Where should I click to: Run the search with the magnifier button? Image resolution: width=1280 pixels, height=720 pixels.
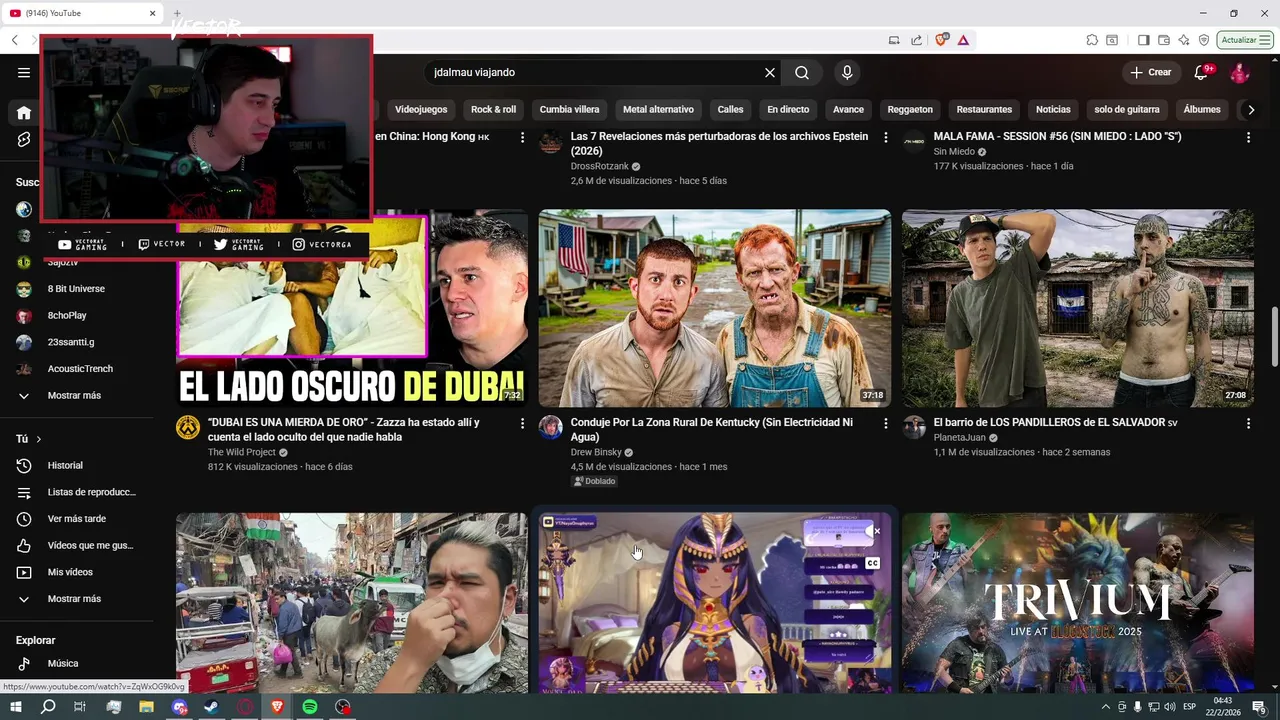pos(802,72)
